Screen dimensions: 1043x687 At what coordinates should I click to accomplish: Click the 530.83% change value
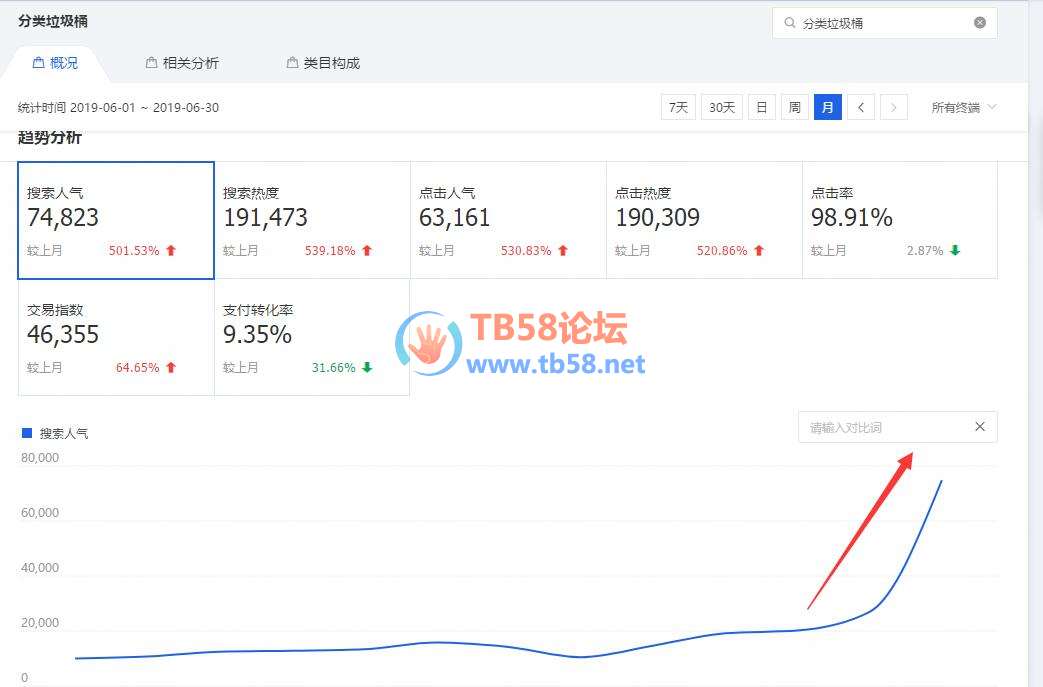click(x=526, y=251)
